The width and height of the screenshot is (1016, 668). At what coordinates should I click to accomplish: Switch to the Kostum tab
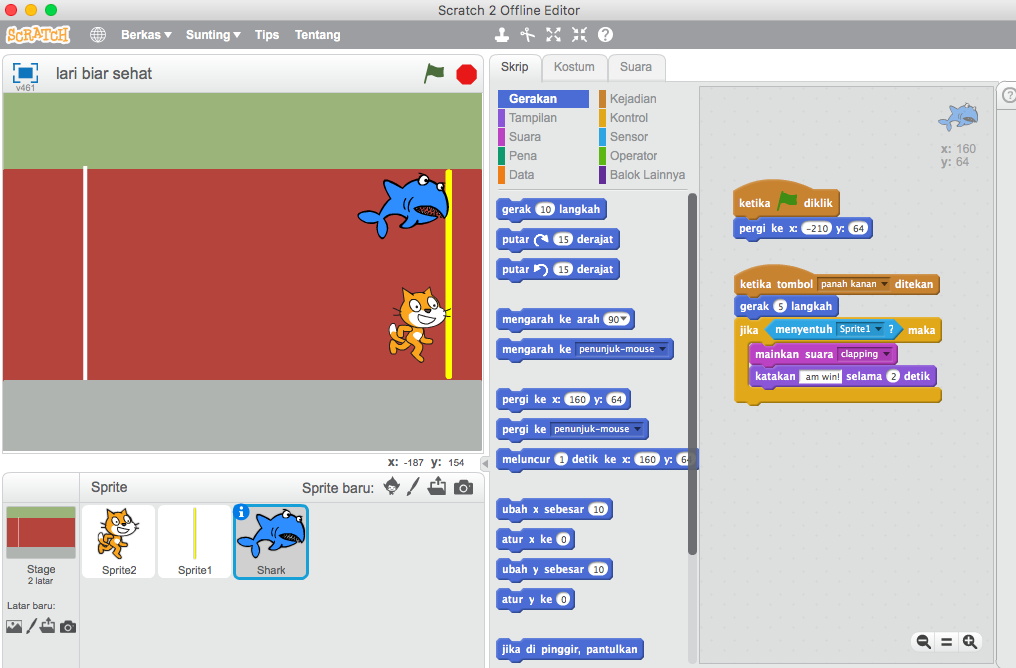[573, 69]
